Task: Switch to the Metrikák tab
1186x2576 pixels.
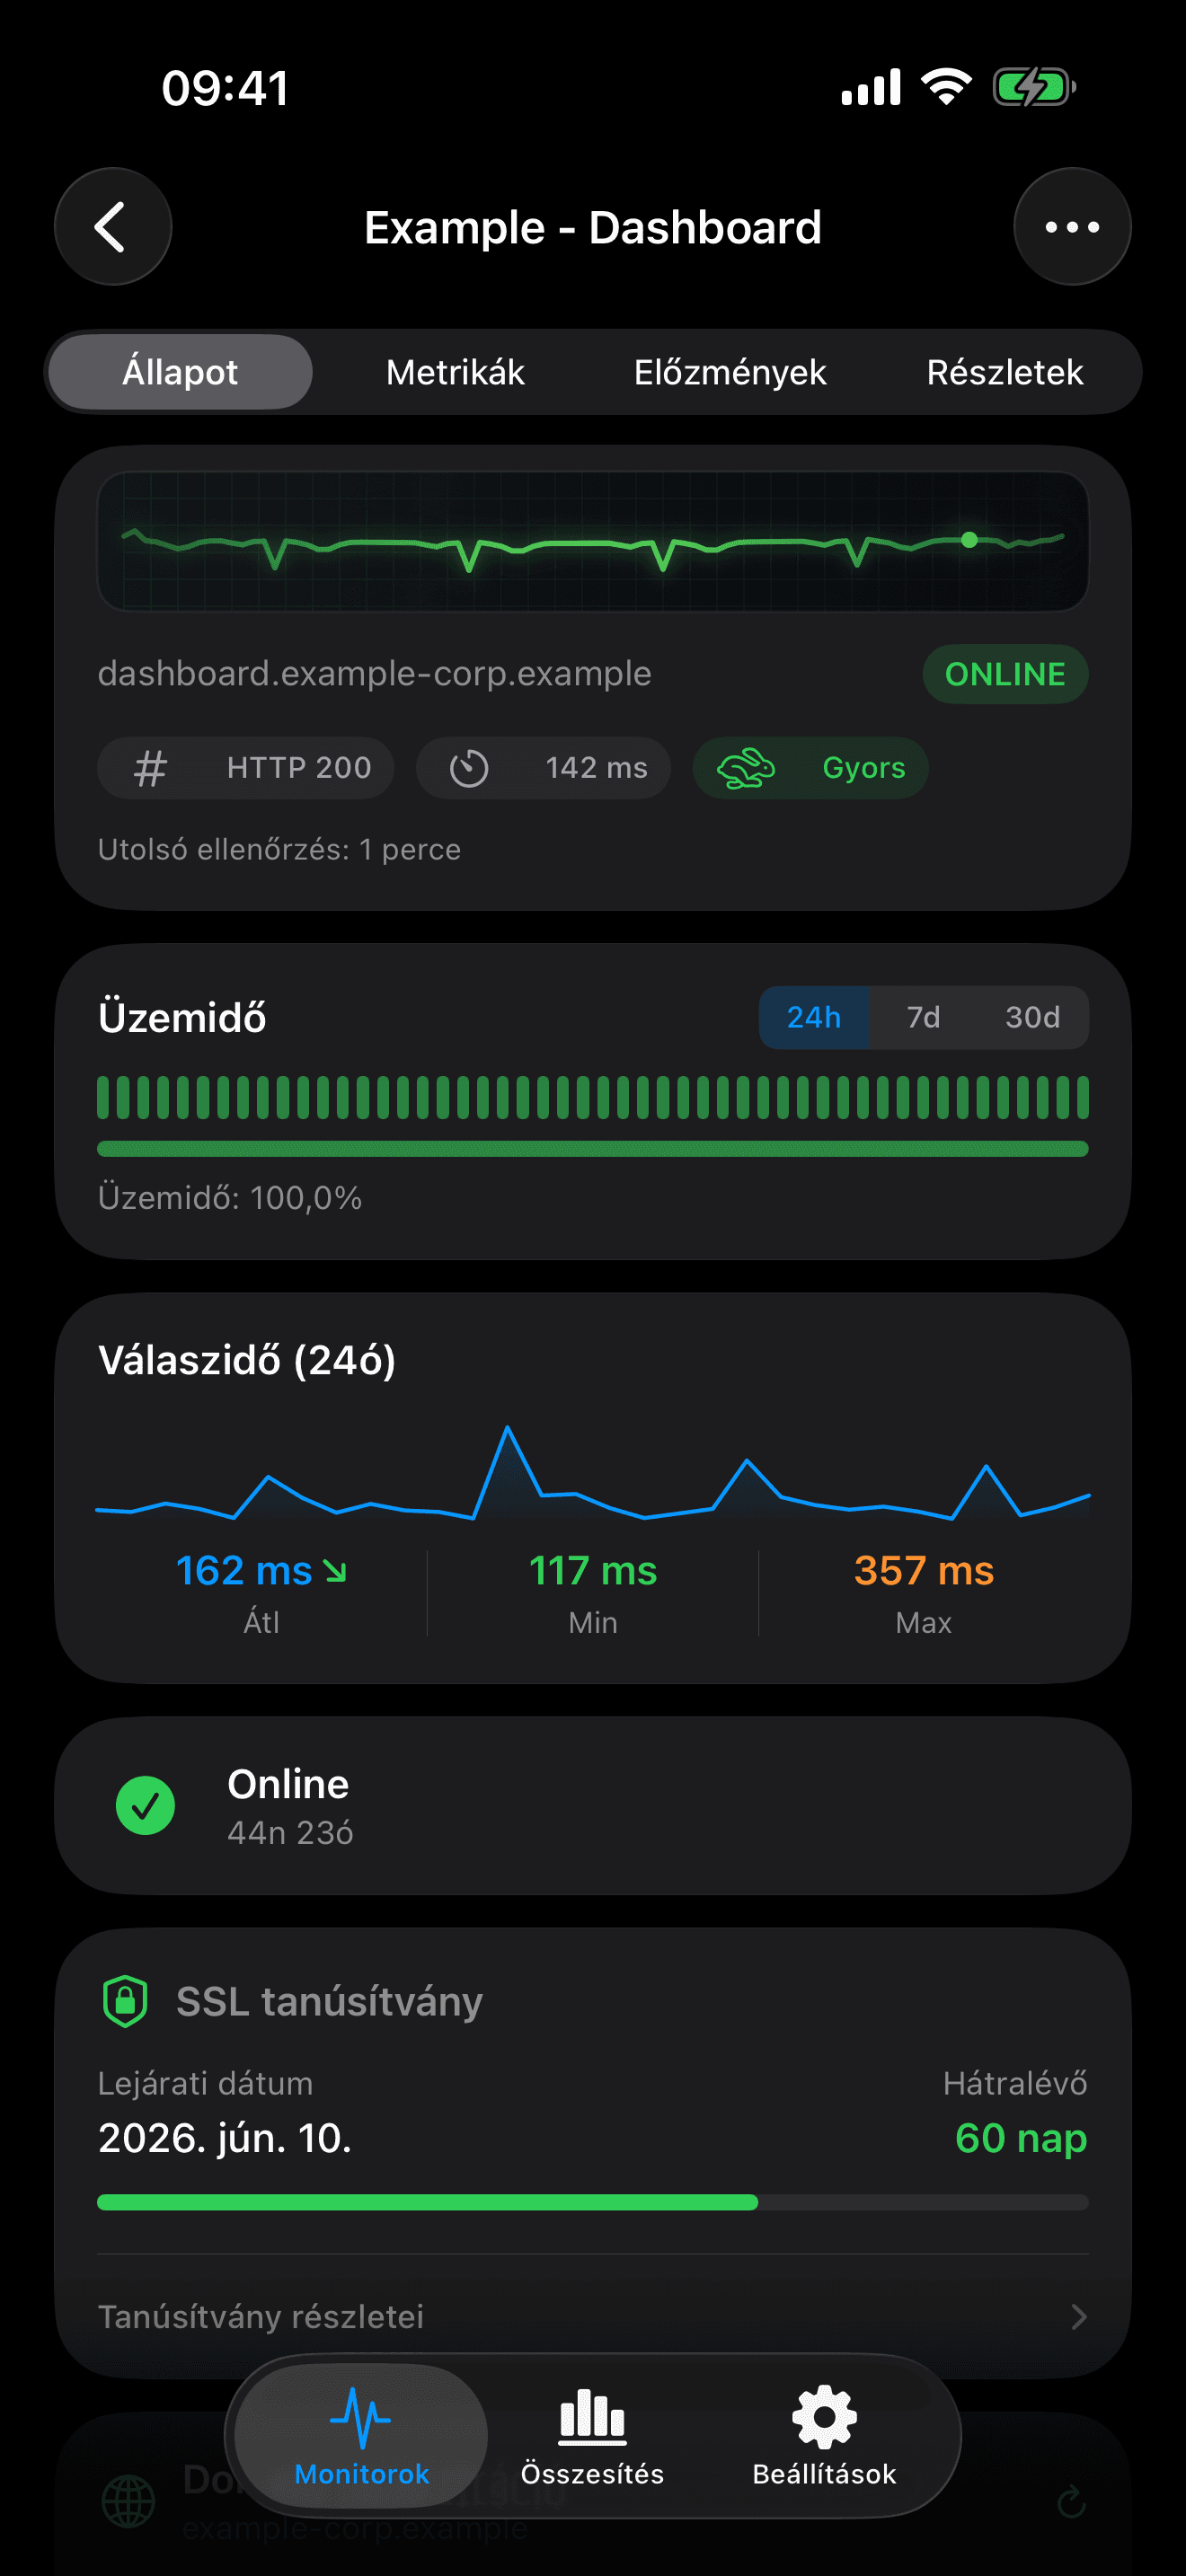Action: click(455, 372)
